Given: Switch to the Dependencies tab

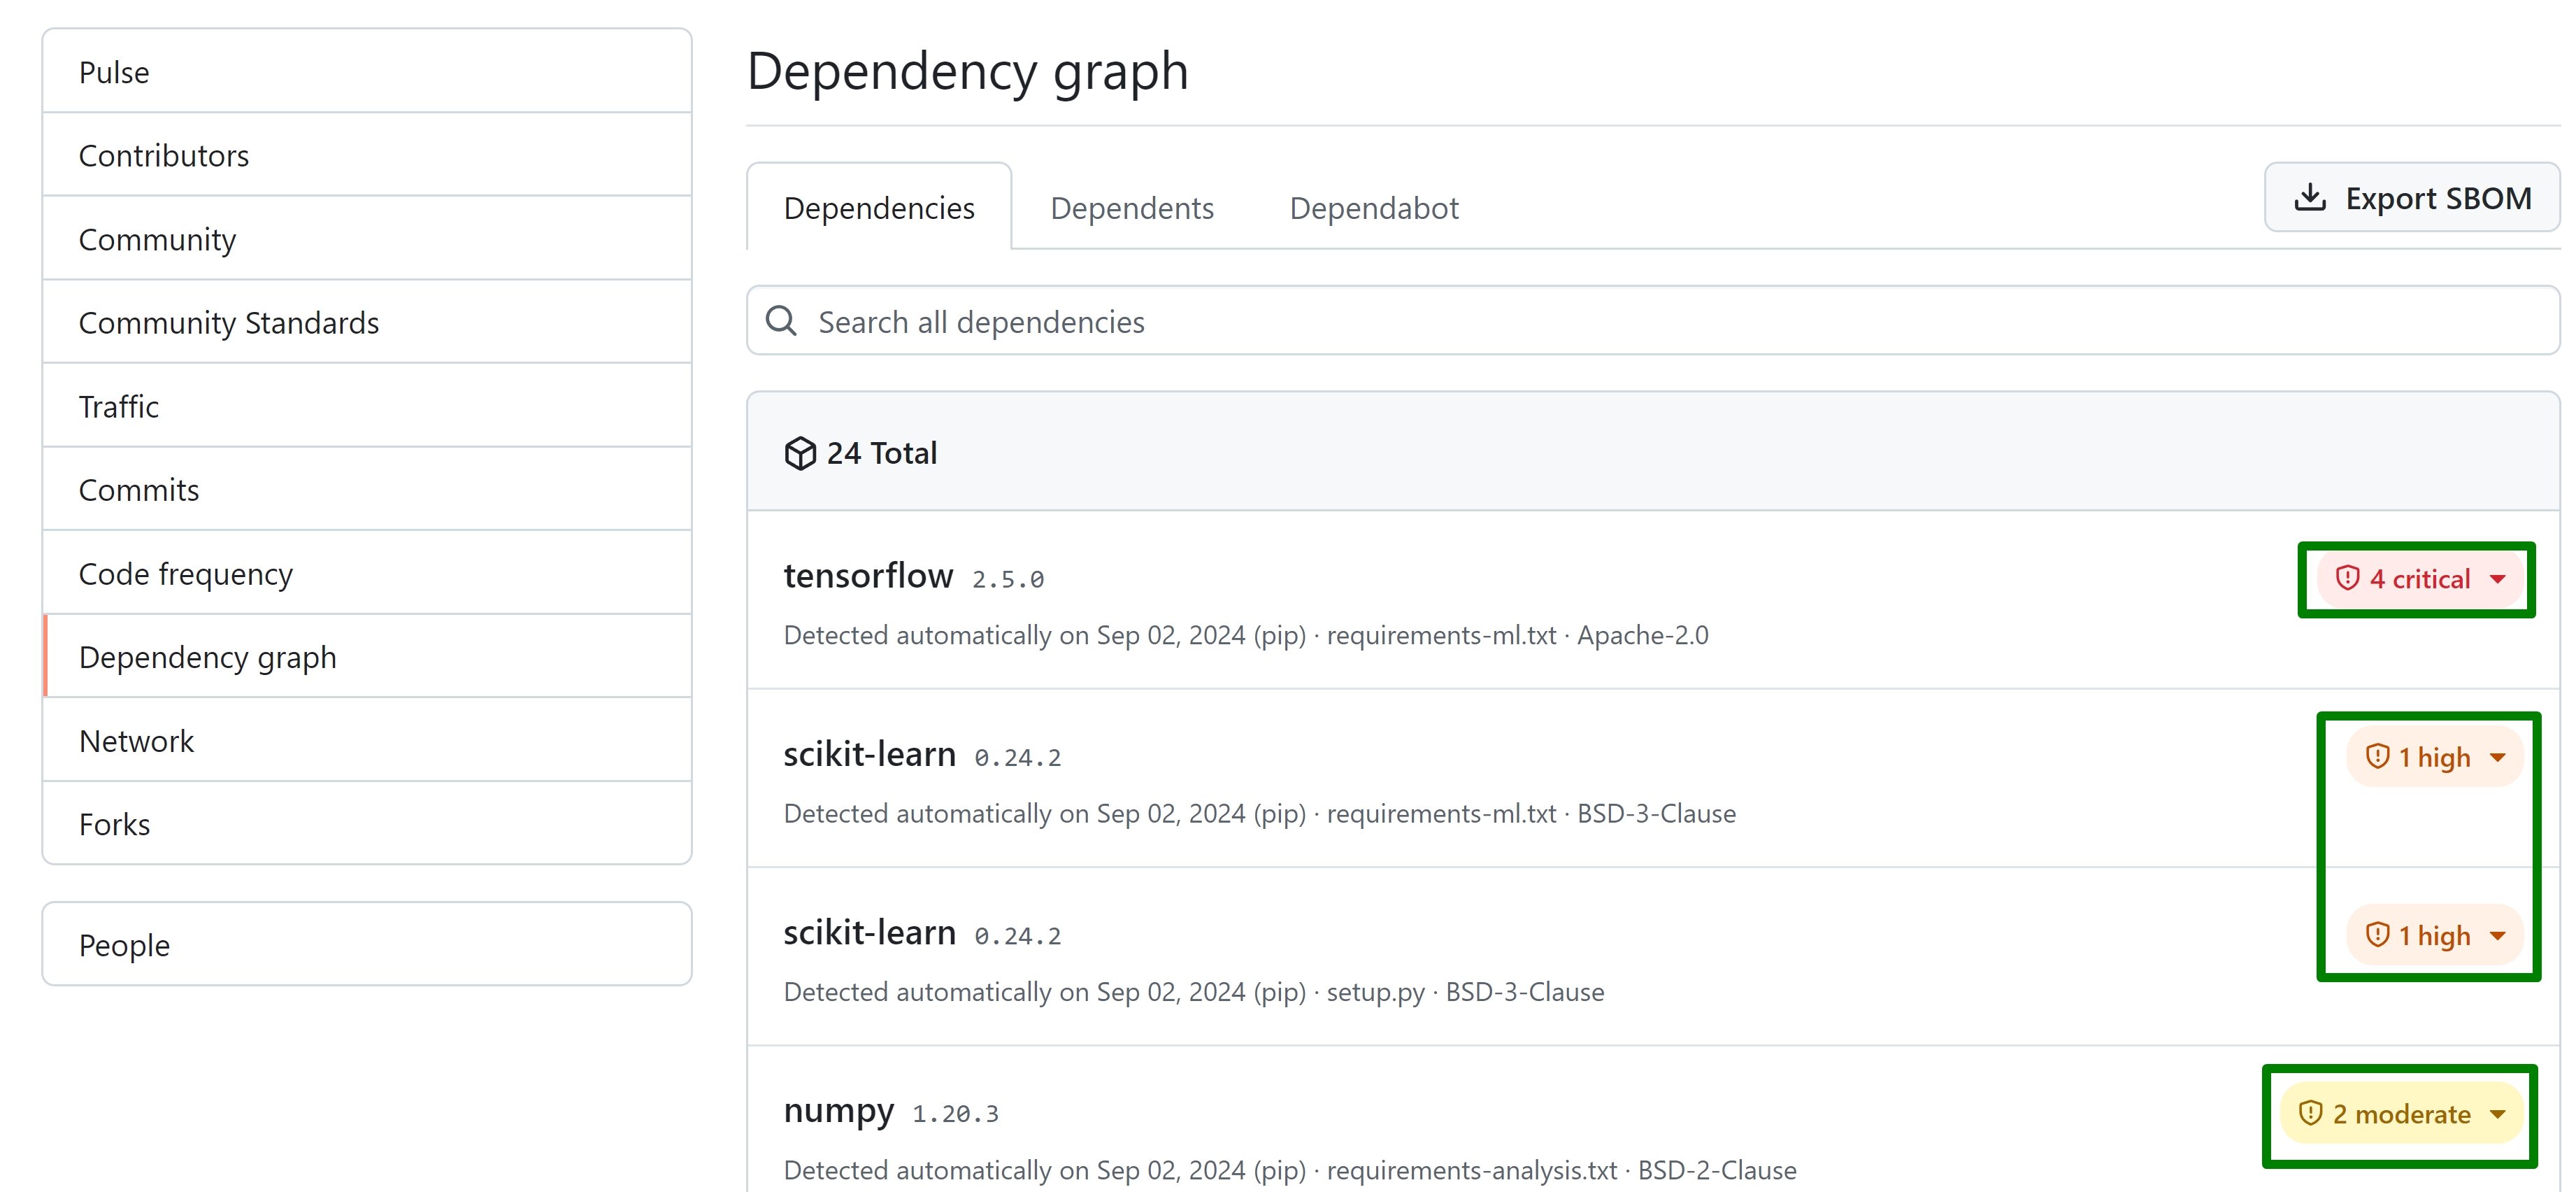Looking at the screenshot, I should coord(879,207).
